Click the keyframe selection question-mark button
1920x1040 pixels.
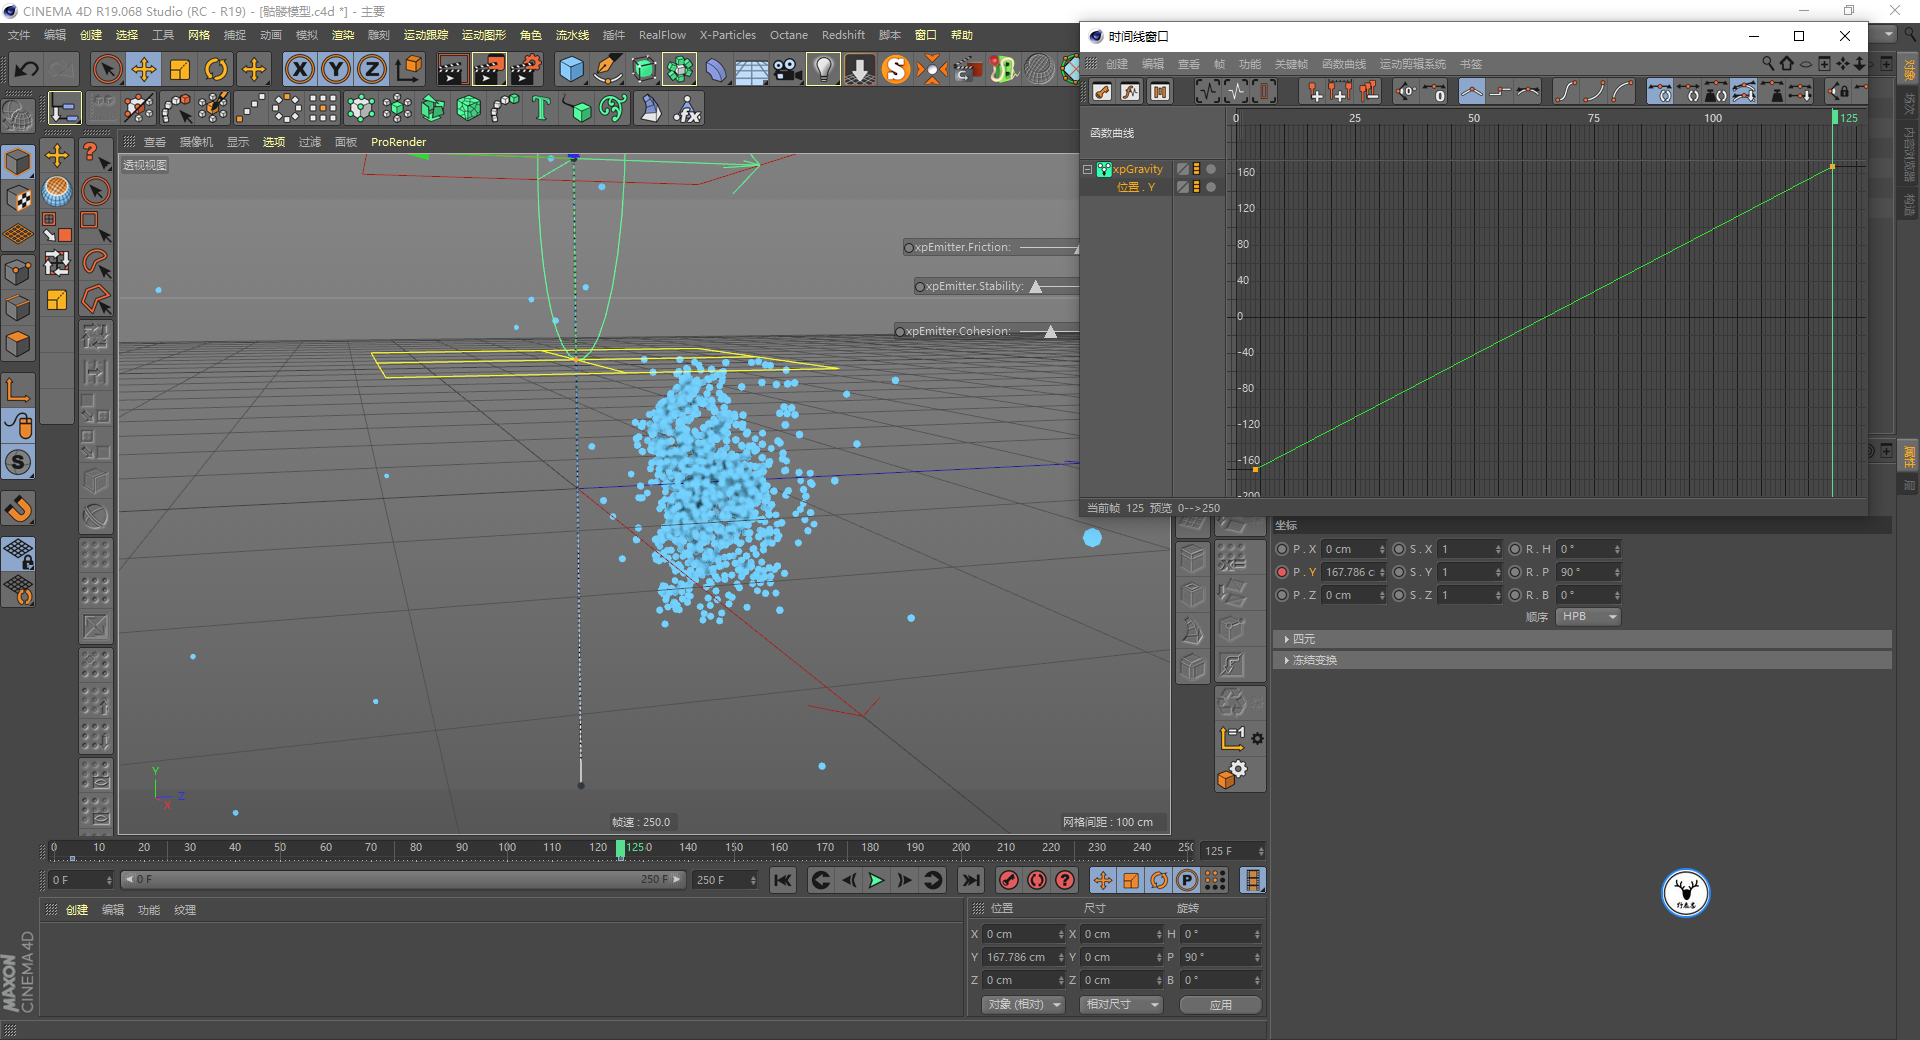1065,880
